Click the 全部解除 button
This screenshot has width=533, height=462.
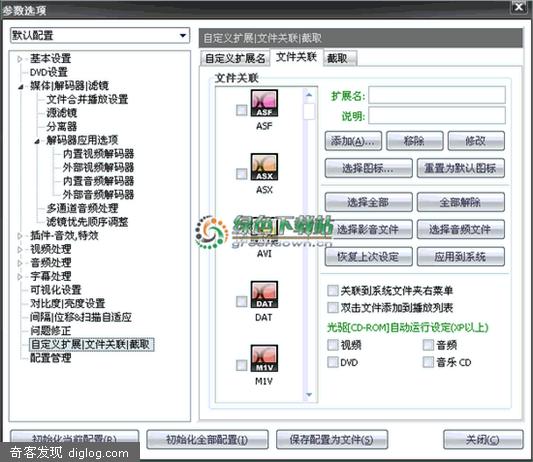[461, 202]
